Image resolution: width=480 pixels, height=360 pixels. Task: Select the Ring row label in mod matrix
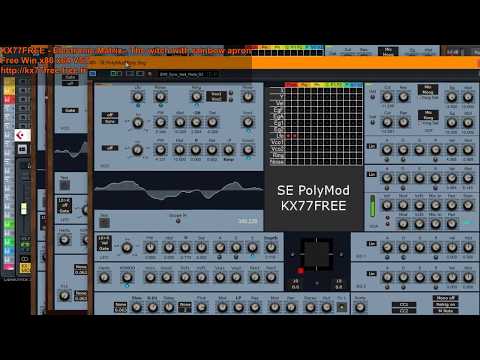(x=278, y=155)
